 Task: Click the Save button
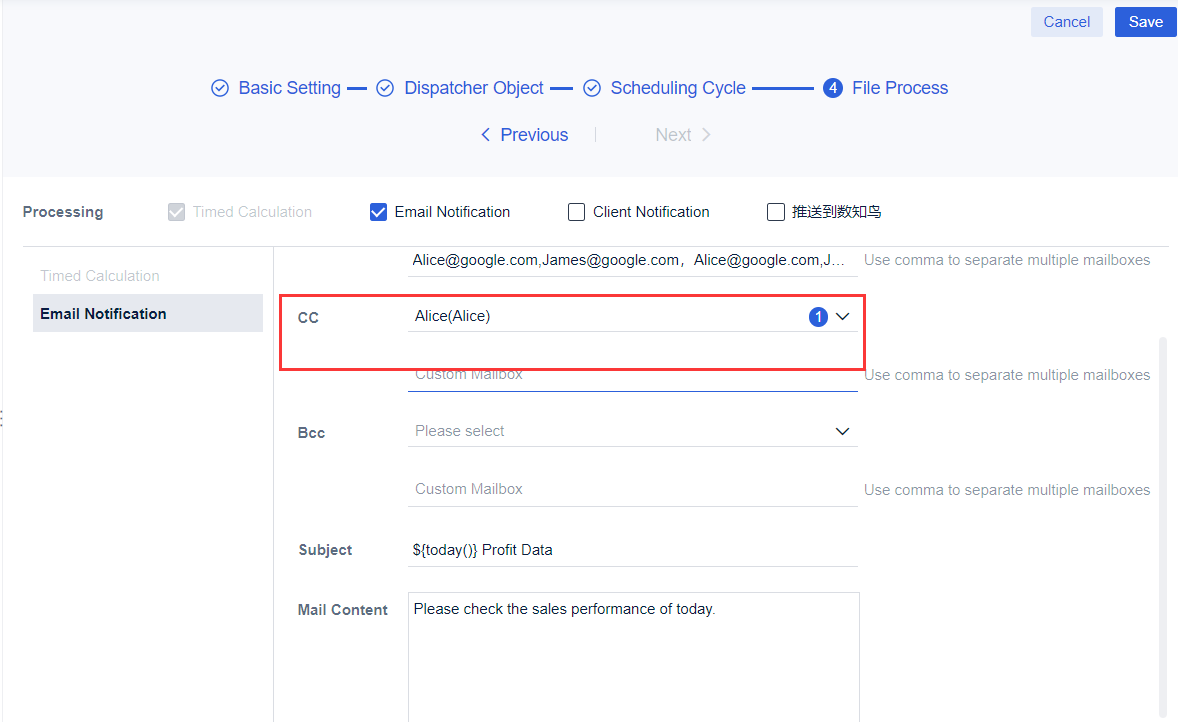(x=1145, y=21)
